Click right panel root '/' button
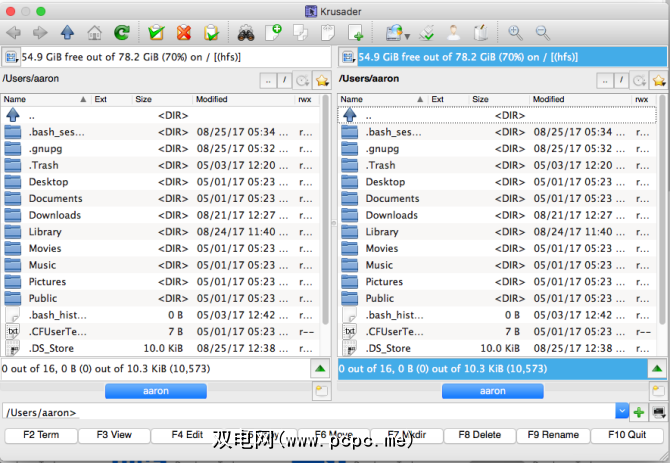 coord(621,81)
